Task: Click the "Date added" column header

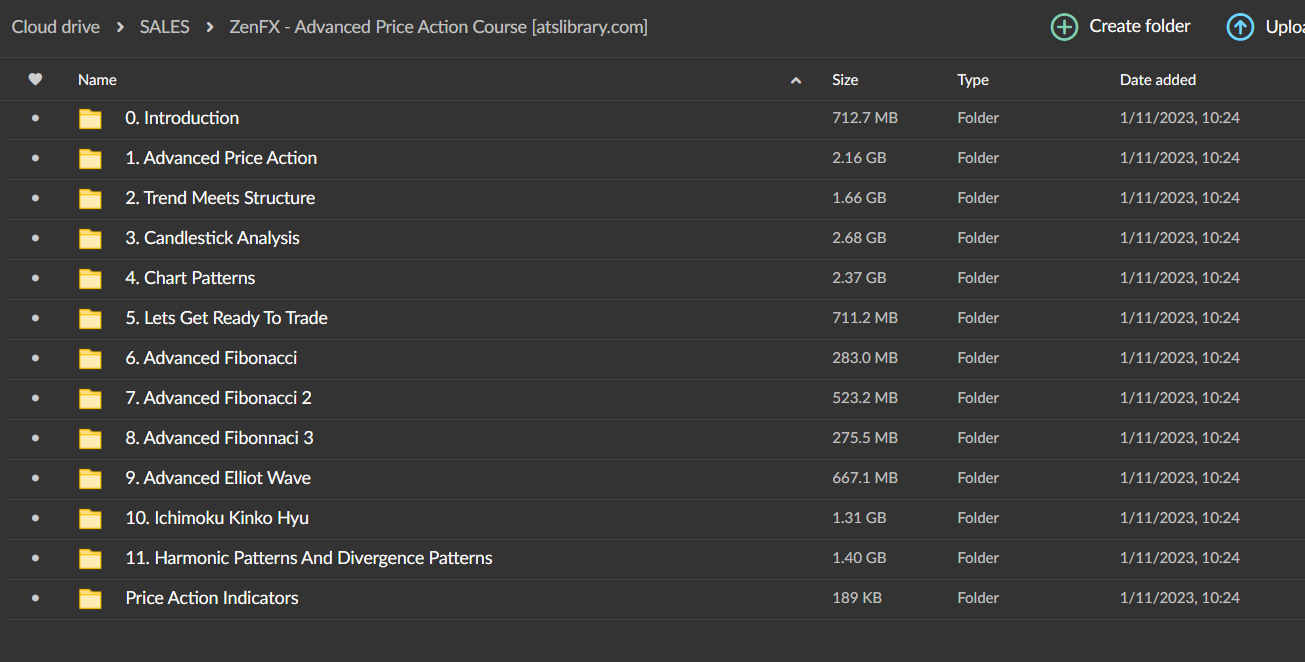Action: 1157,79
